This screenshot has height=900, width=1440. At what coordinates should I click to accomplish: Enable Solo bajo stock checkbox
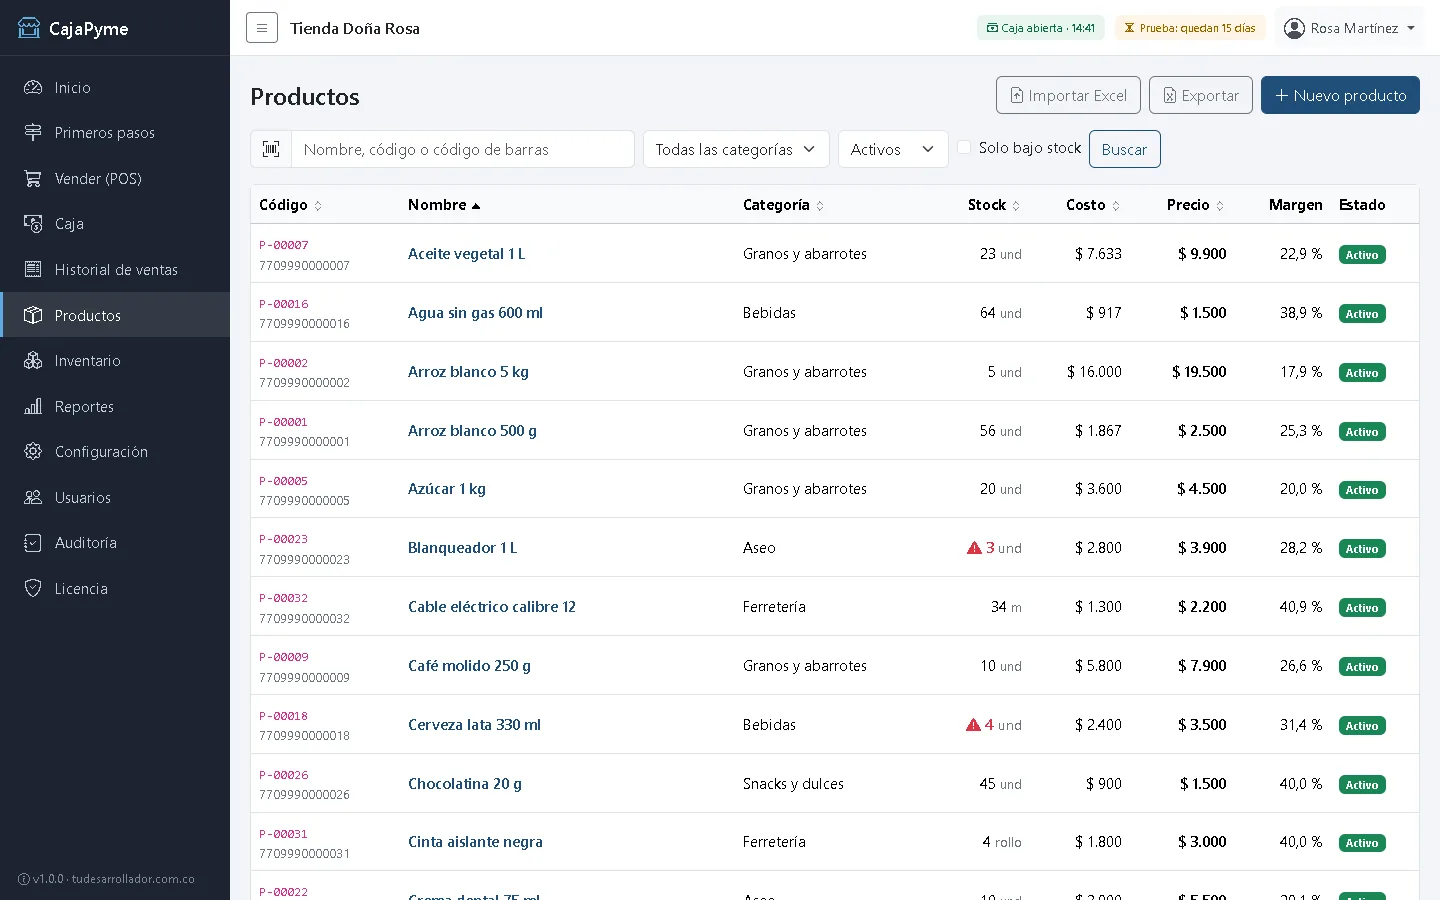(964, 148)
